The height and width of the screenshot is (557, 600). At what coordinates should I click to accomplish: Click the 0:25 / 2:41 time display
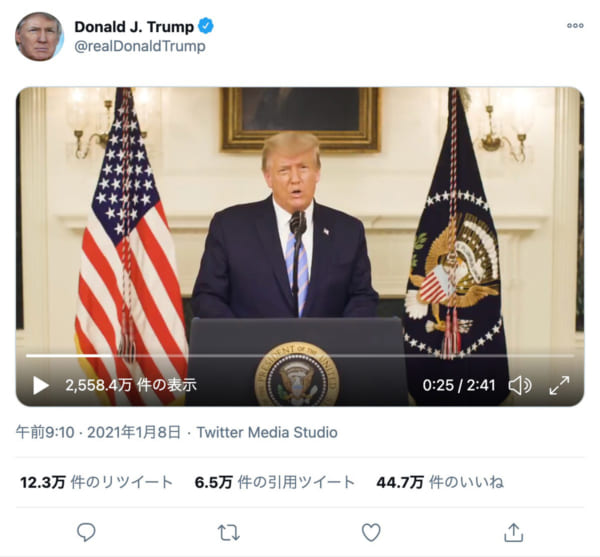pos(459,385)
